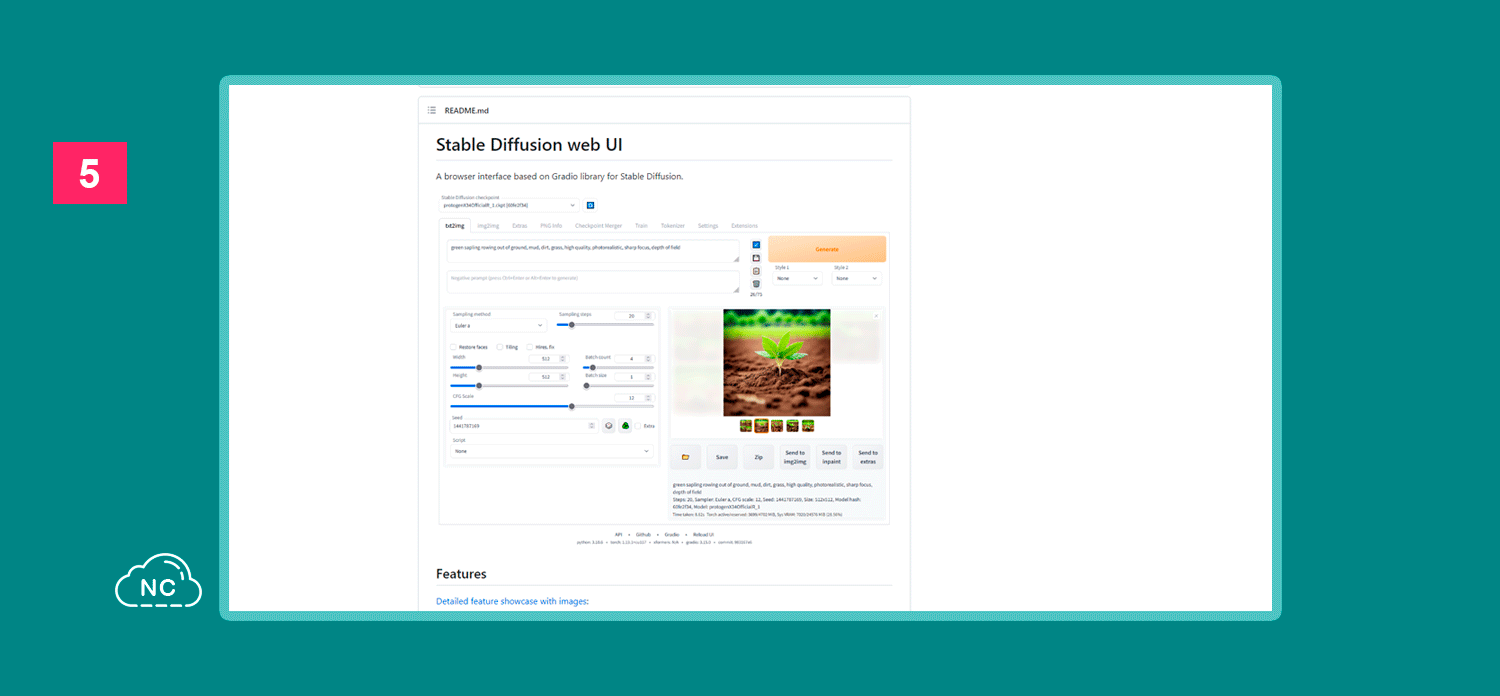Toggle the Tiling checkbox
This screenshot has width=1500, height=696.
pos(500,347)
